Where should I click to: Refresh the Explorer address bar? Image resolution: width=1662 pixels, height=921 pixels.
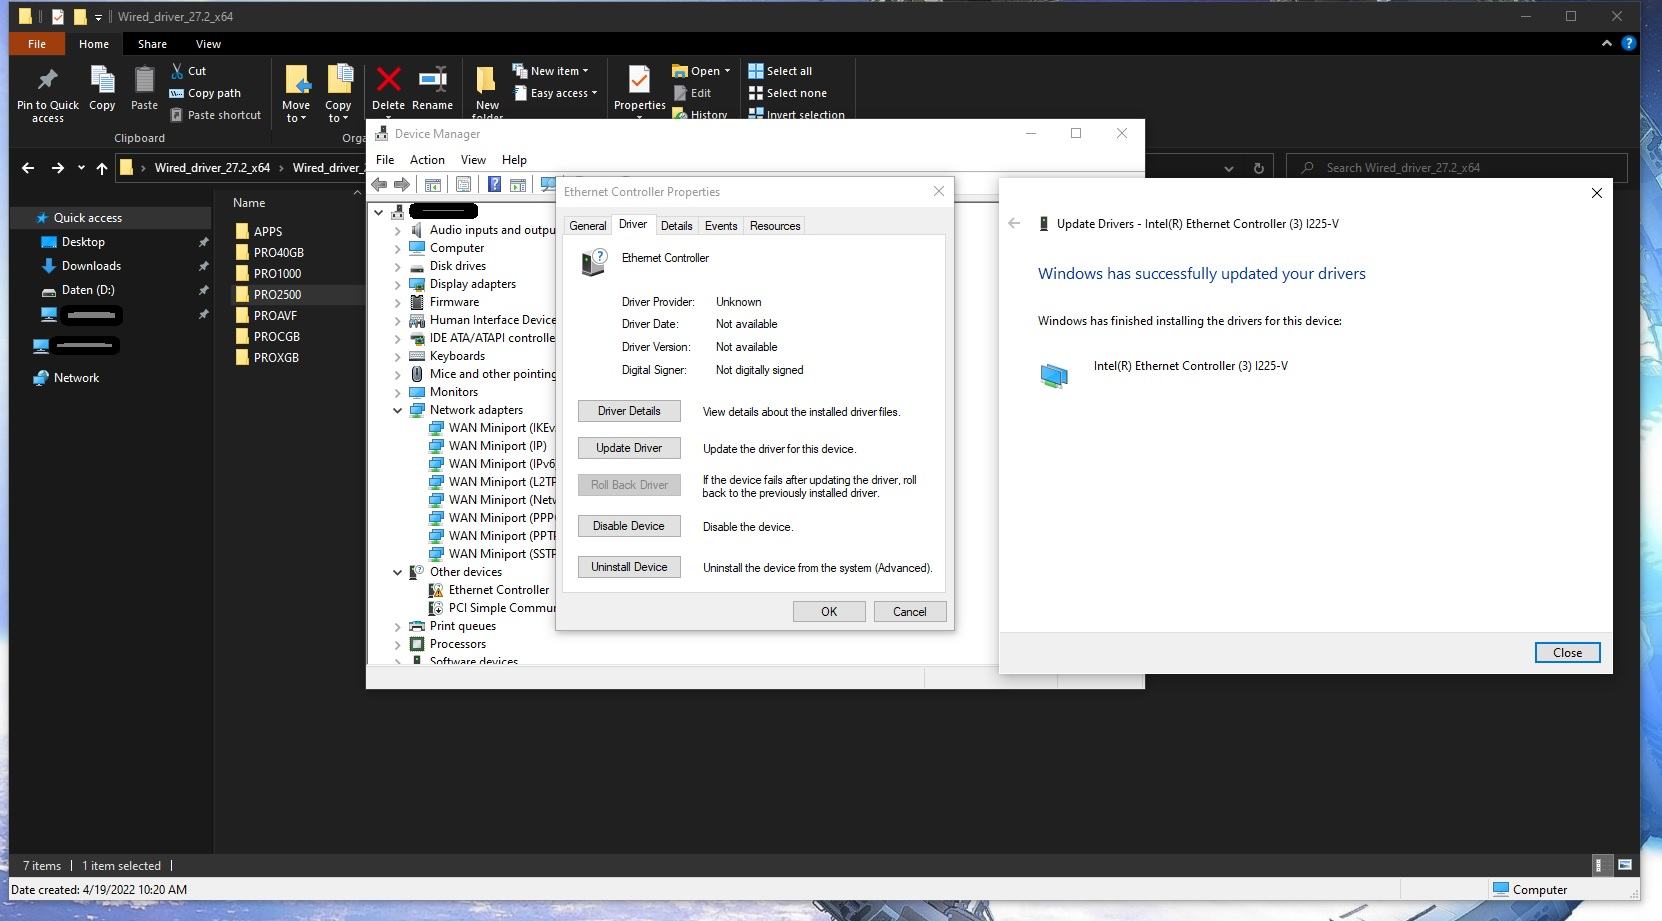pos(1258,168)
